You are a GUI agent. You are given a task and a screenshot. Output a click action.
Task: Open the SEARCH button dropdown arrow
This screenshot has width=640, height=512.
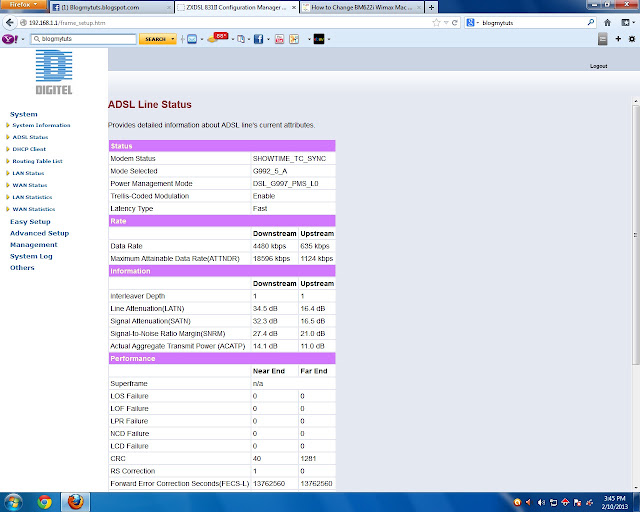[x=173, y=39]
